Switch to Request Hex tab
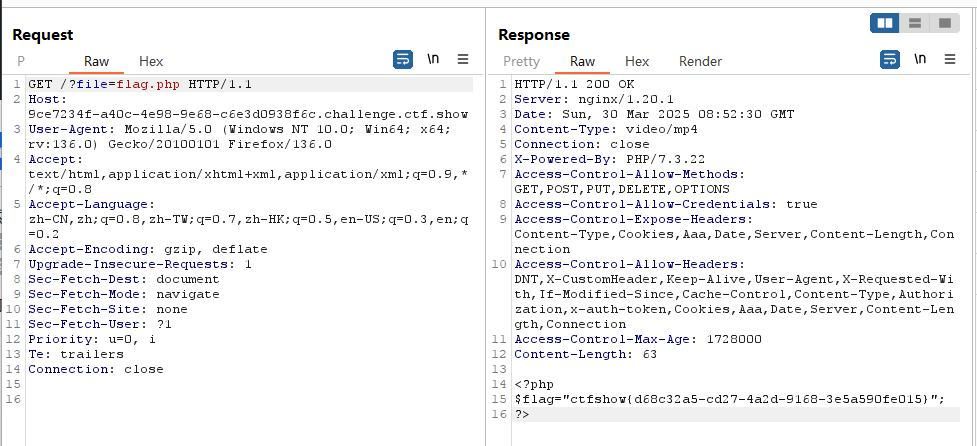The width and height of the screenshot is (977, 446). [151, 61]
